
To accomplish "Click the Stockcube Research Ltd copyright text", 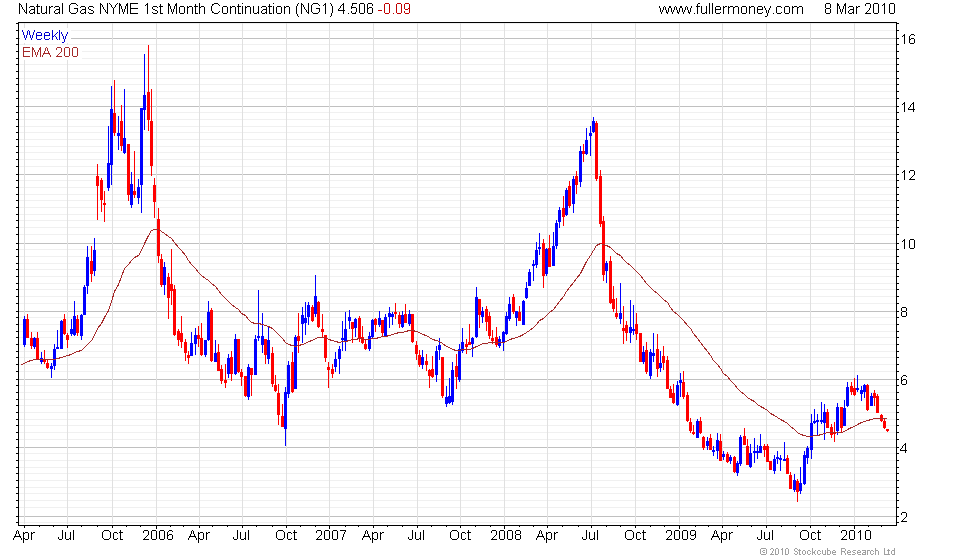I will point(828,552).
